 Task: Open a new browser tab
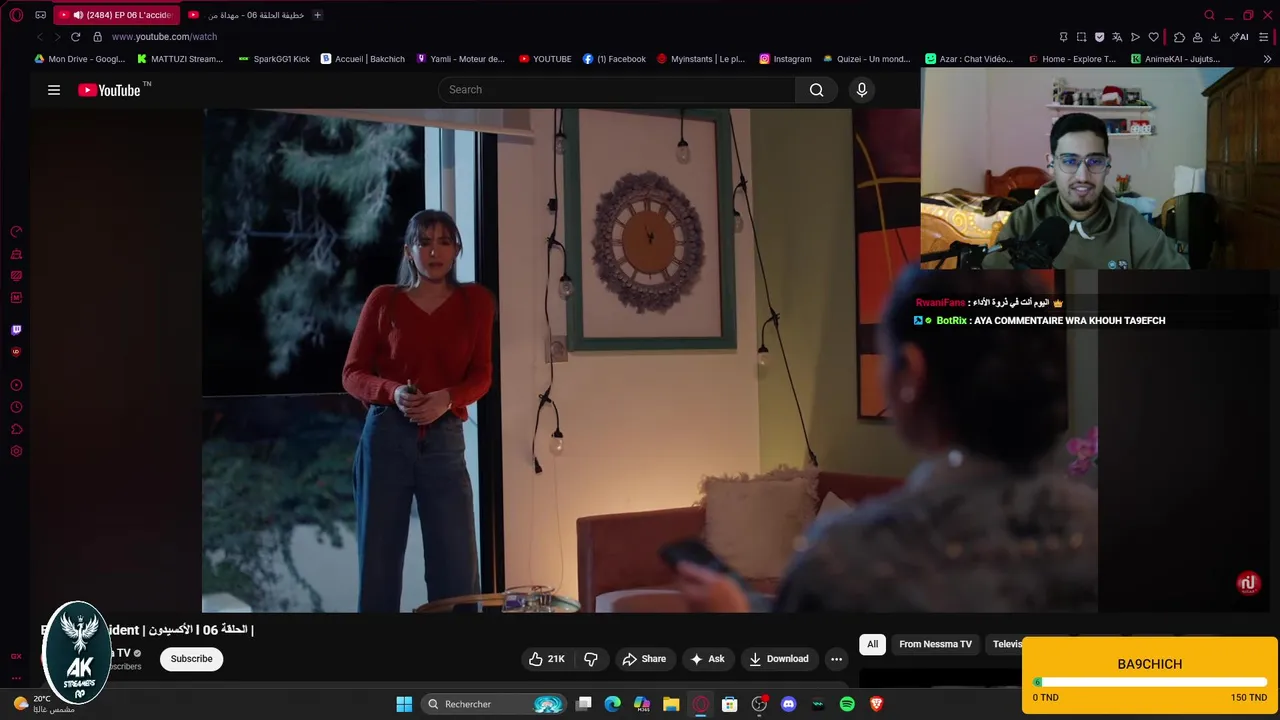pos(317,15)
